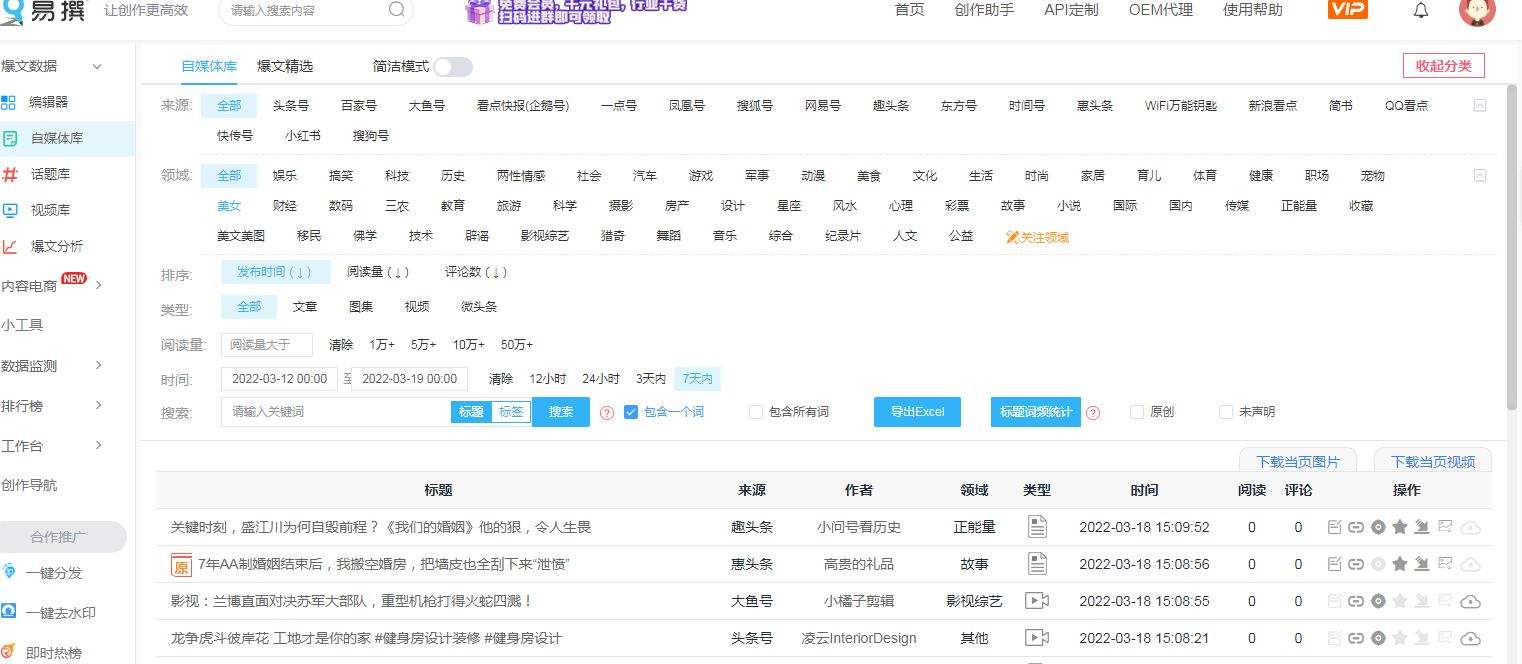Click the link icon in 7年AA制 row
The image size is (1522, 664).
pos(1355,564)
